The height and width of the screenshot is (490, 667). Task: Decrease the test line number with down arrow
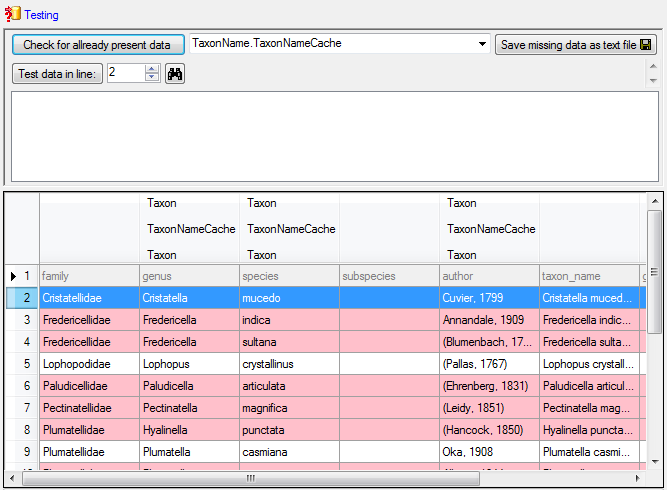click(152, 78)
